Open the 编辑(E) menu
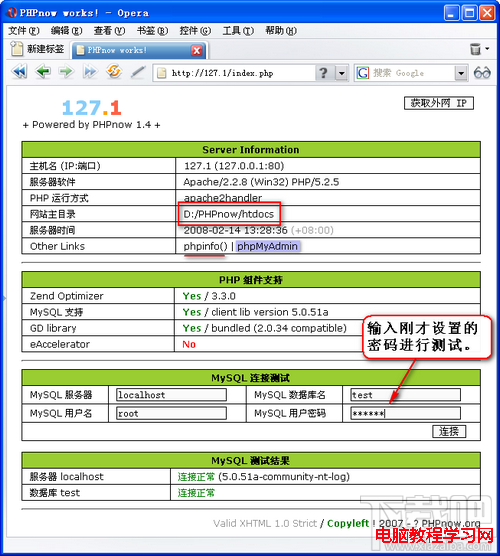Viewport: 500px width, 556px height. (x=67, y=31)
